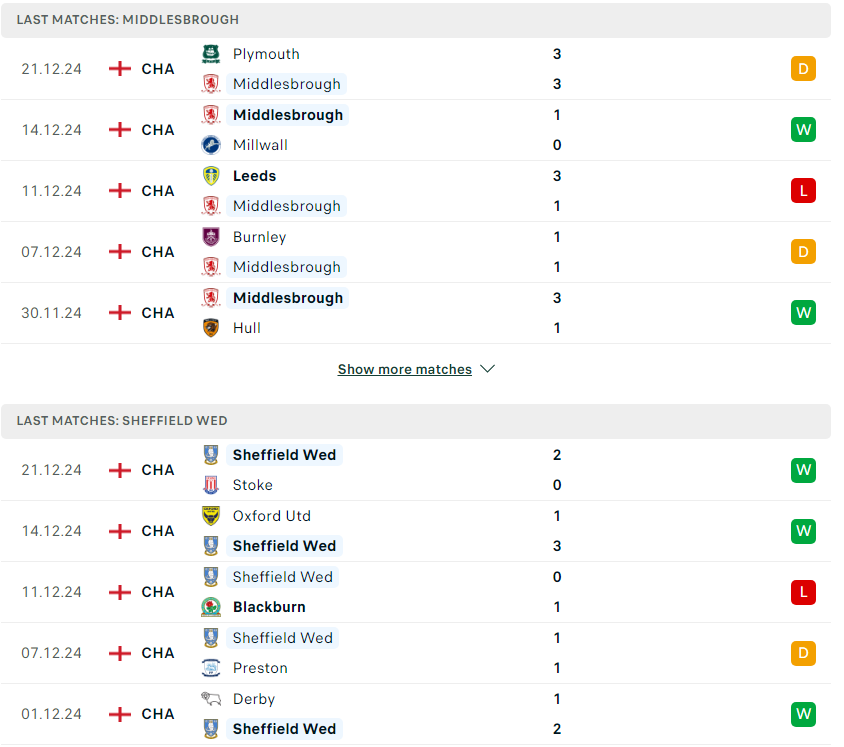Click the Stoke club crest icon
844x747 pixels.
click(x=211, y=485)
